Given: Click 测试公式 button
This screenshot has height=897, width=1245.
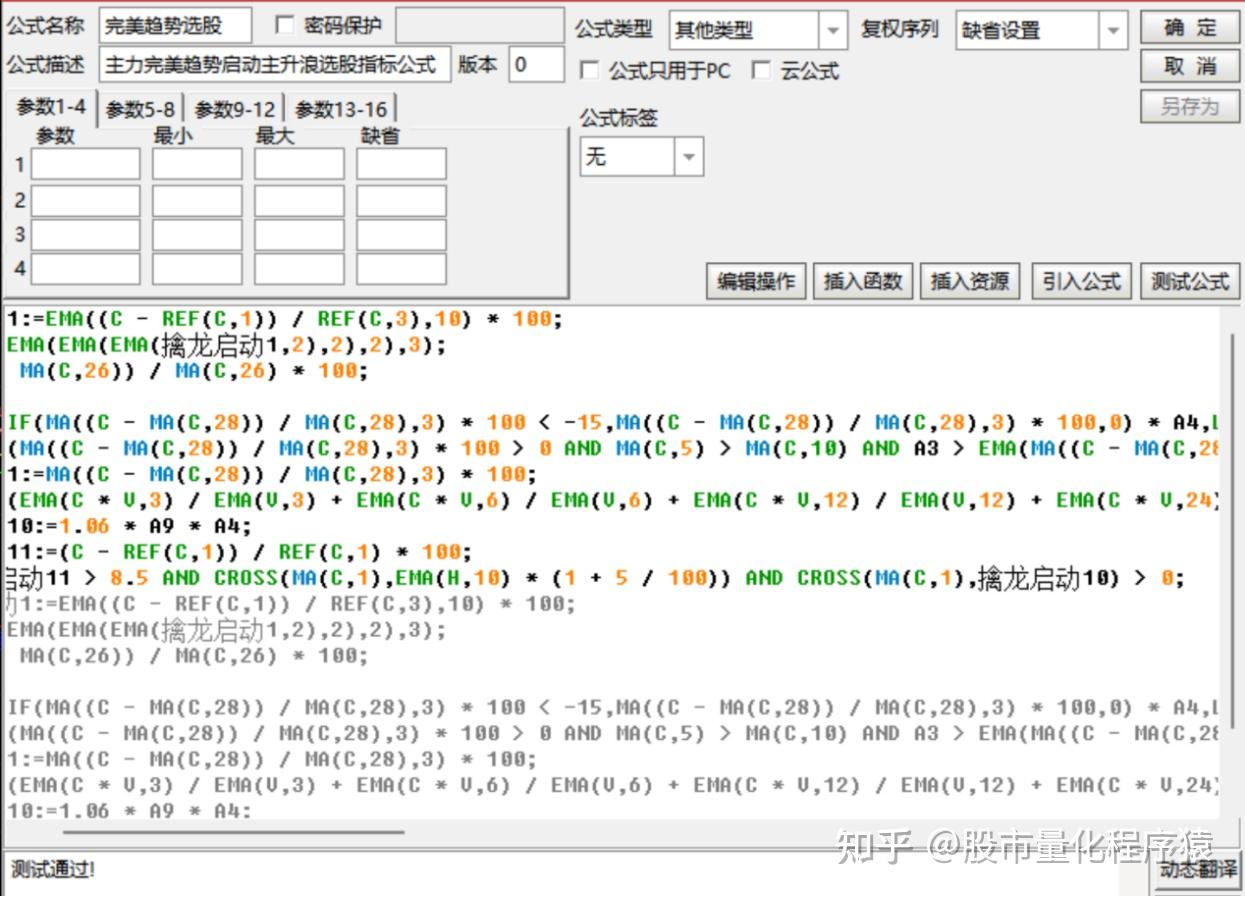Looking at the screenshot, I should [1190, 281].
